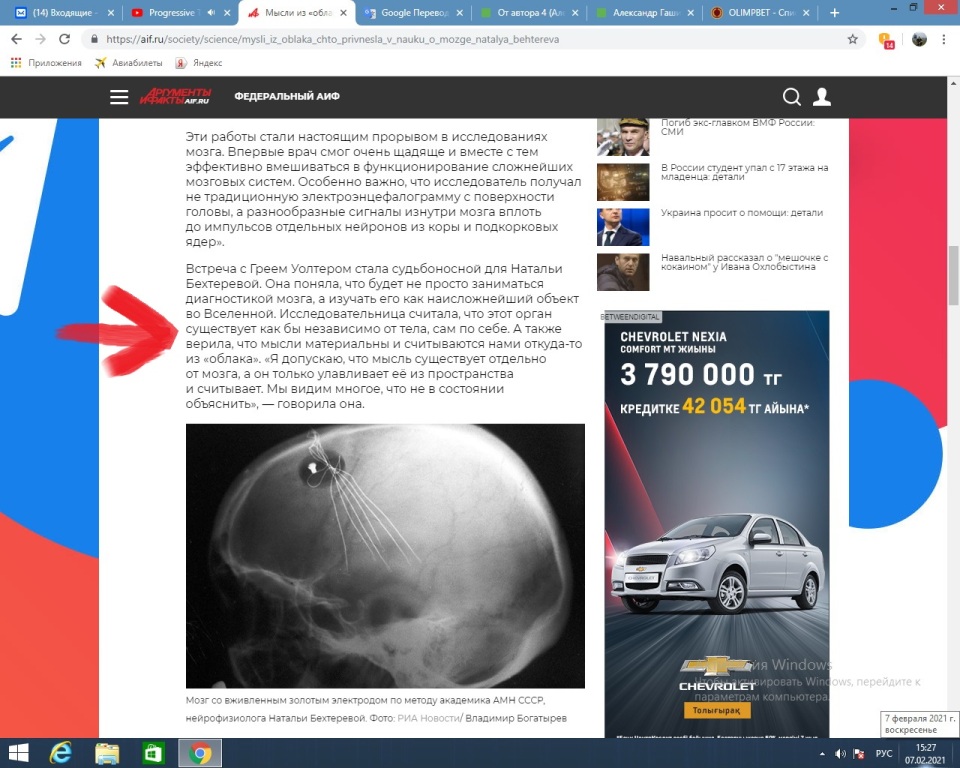Close the Google Переводчик tab
Viewport: 960px width, 768px height.
point(459,12)
